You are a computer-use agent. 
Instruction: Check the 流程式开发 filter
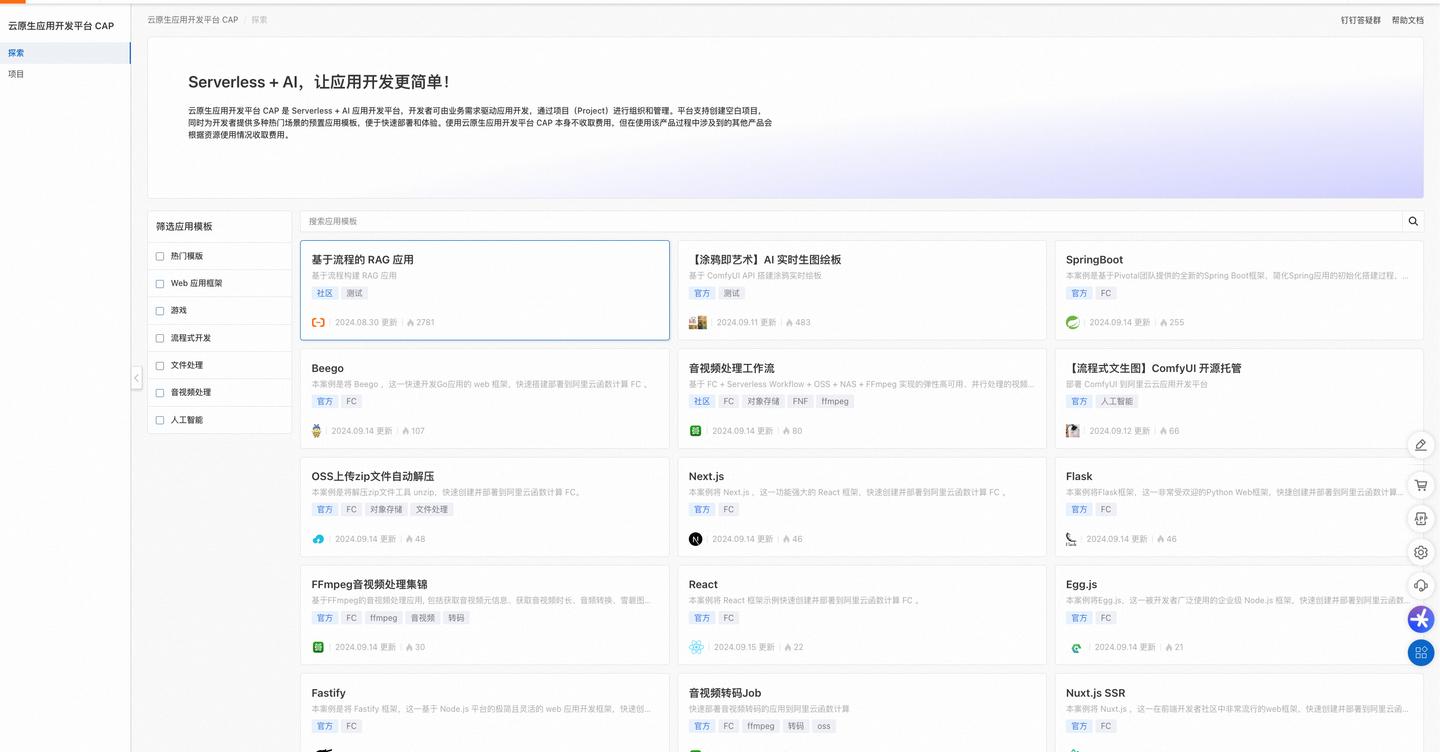coord(159,338)
